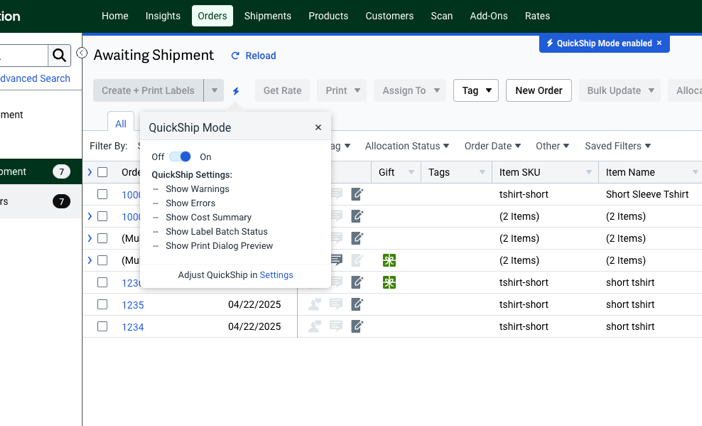Open the Scan menu
The image size is (702, 426).
442,16
